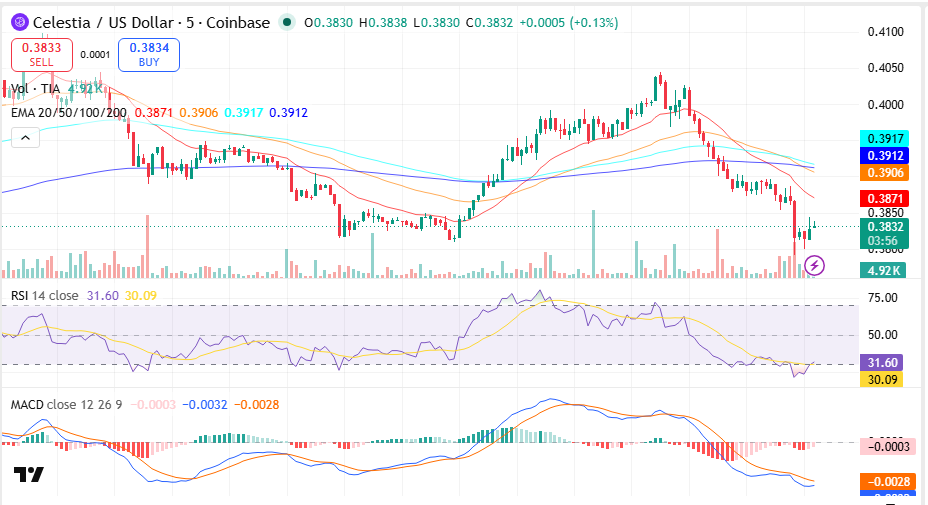
Task: Collapse the indicator legend chevron
Action: tap(25, 138)
